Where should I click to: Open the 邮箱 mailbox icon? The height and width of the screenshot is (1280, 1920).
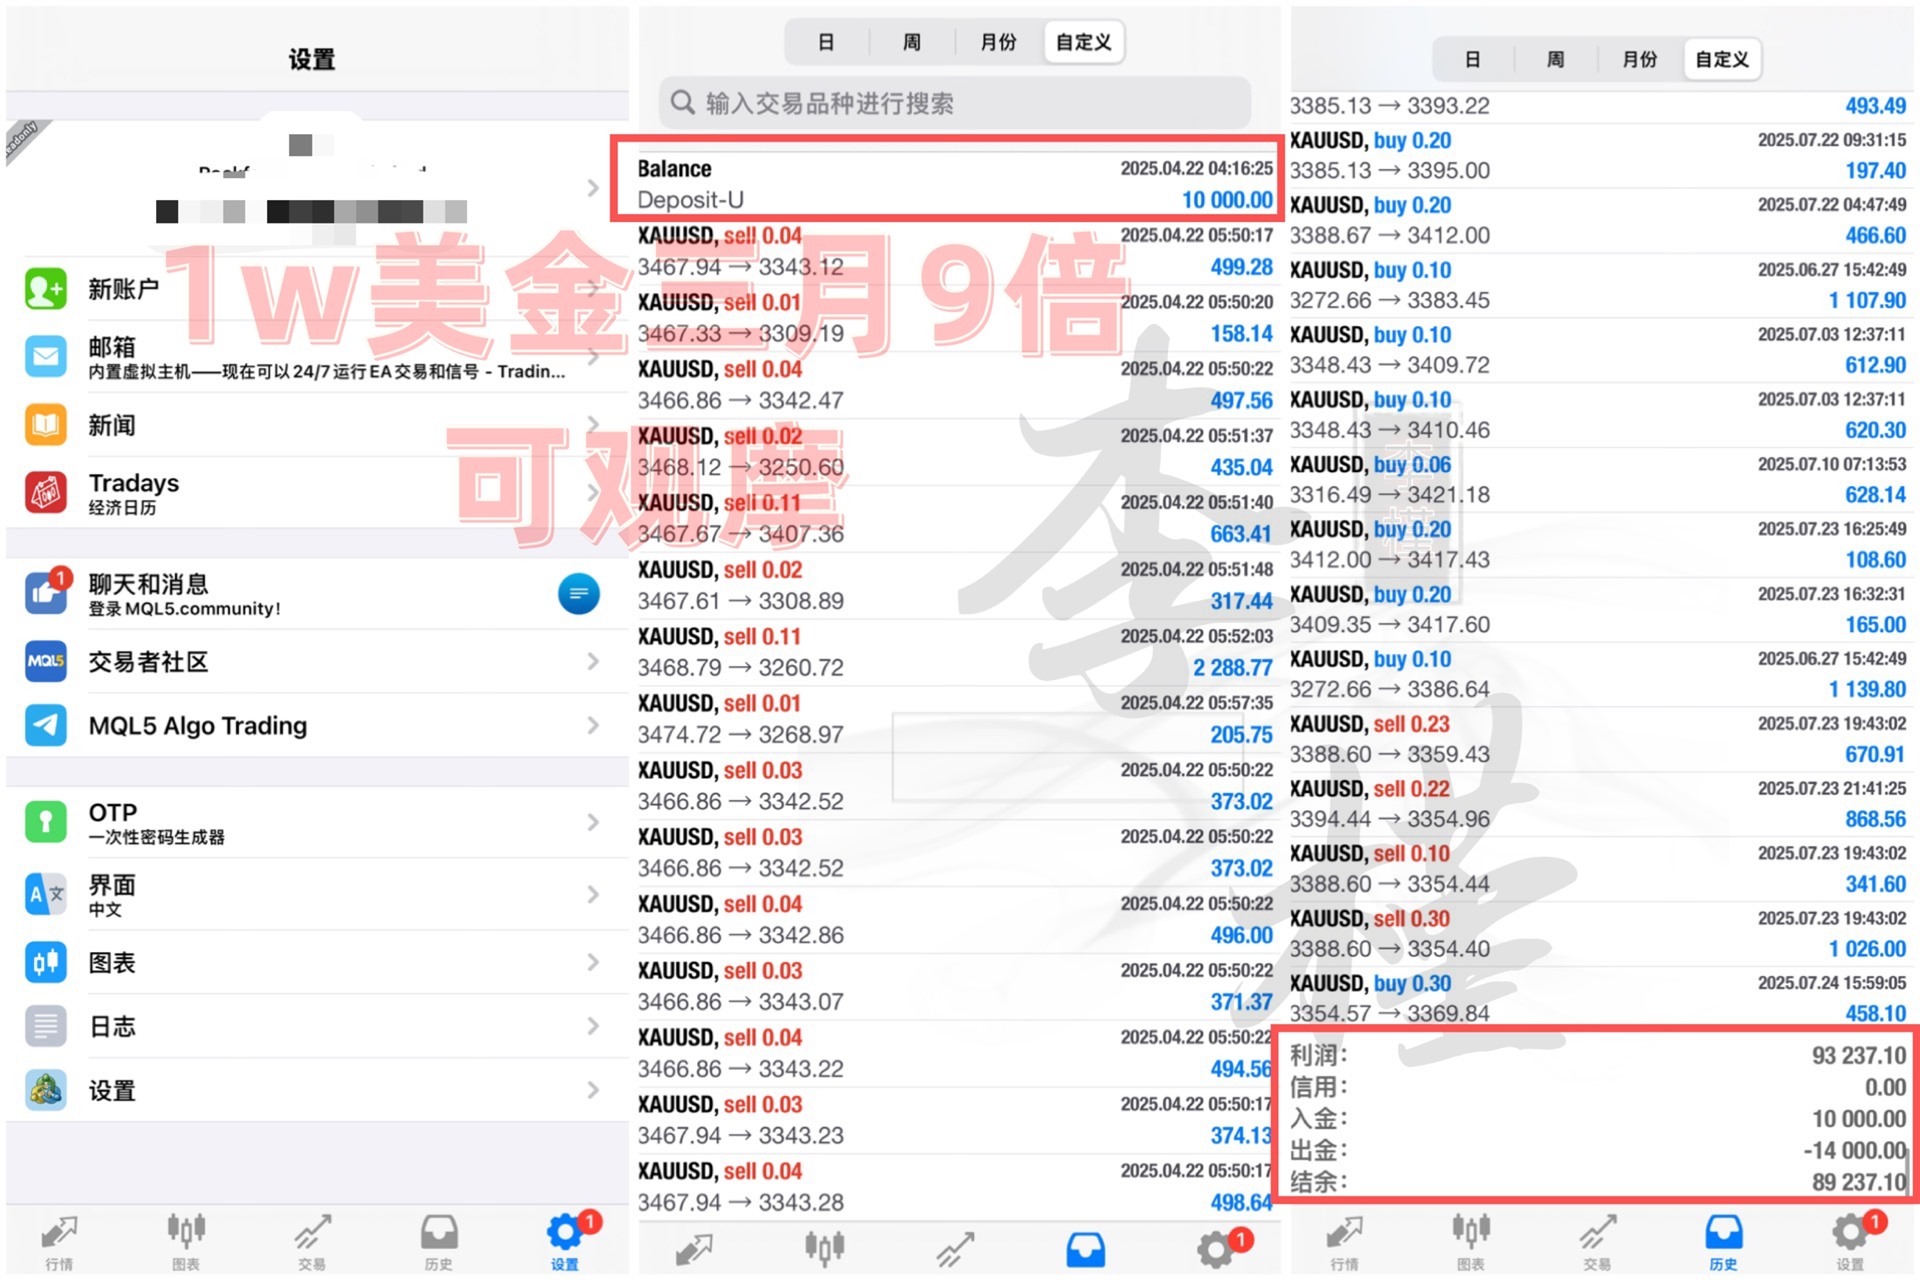pos(46,356)
